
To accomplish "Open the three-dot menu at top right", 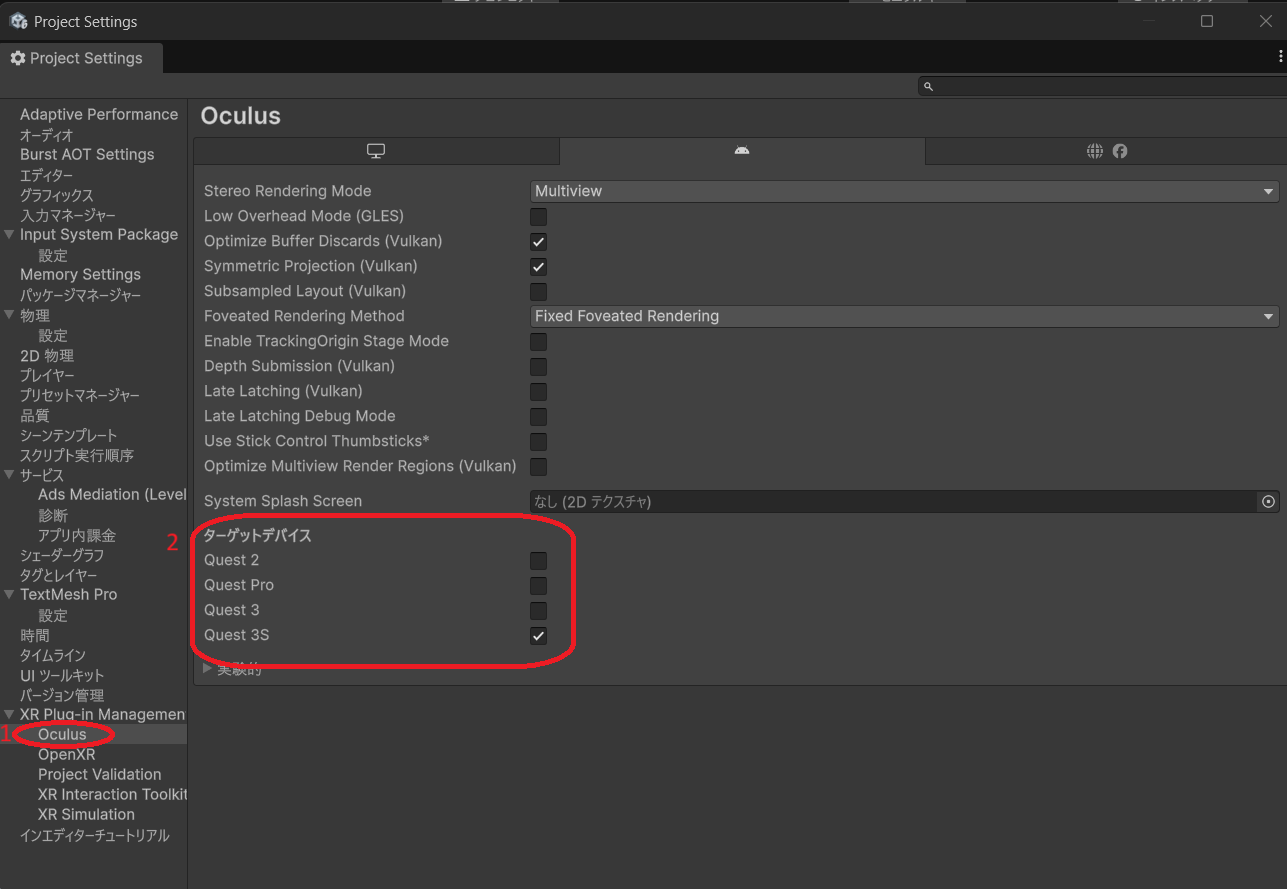I will [1279, 57].
